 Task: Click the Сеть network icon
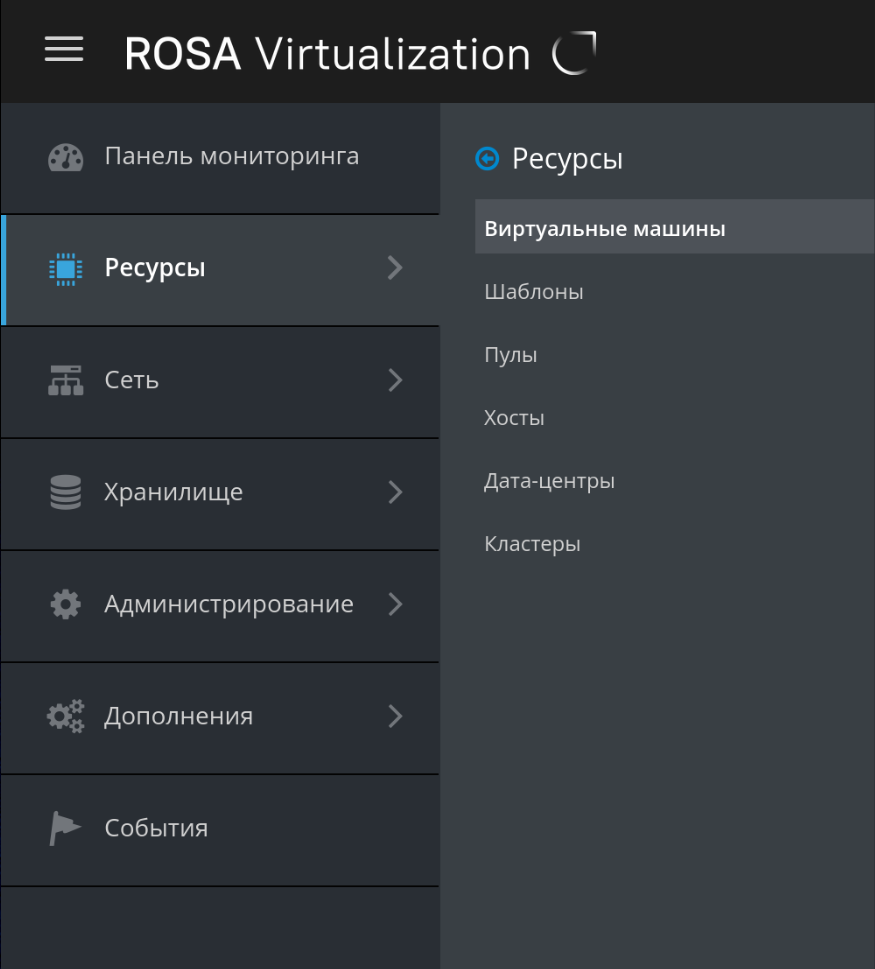tap(66, 381)
